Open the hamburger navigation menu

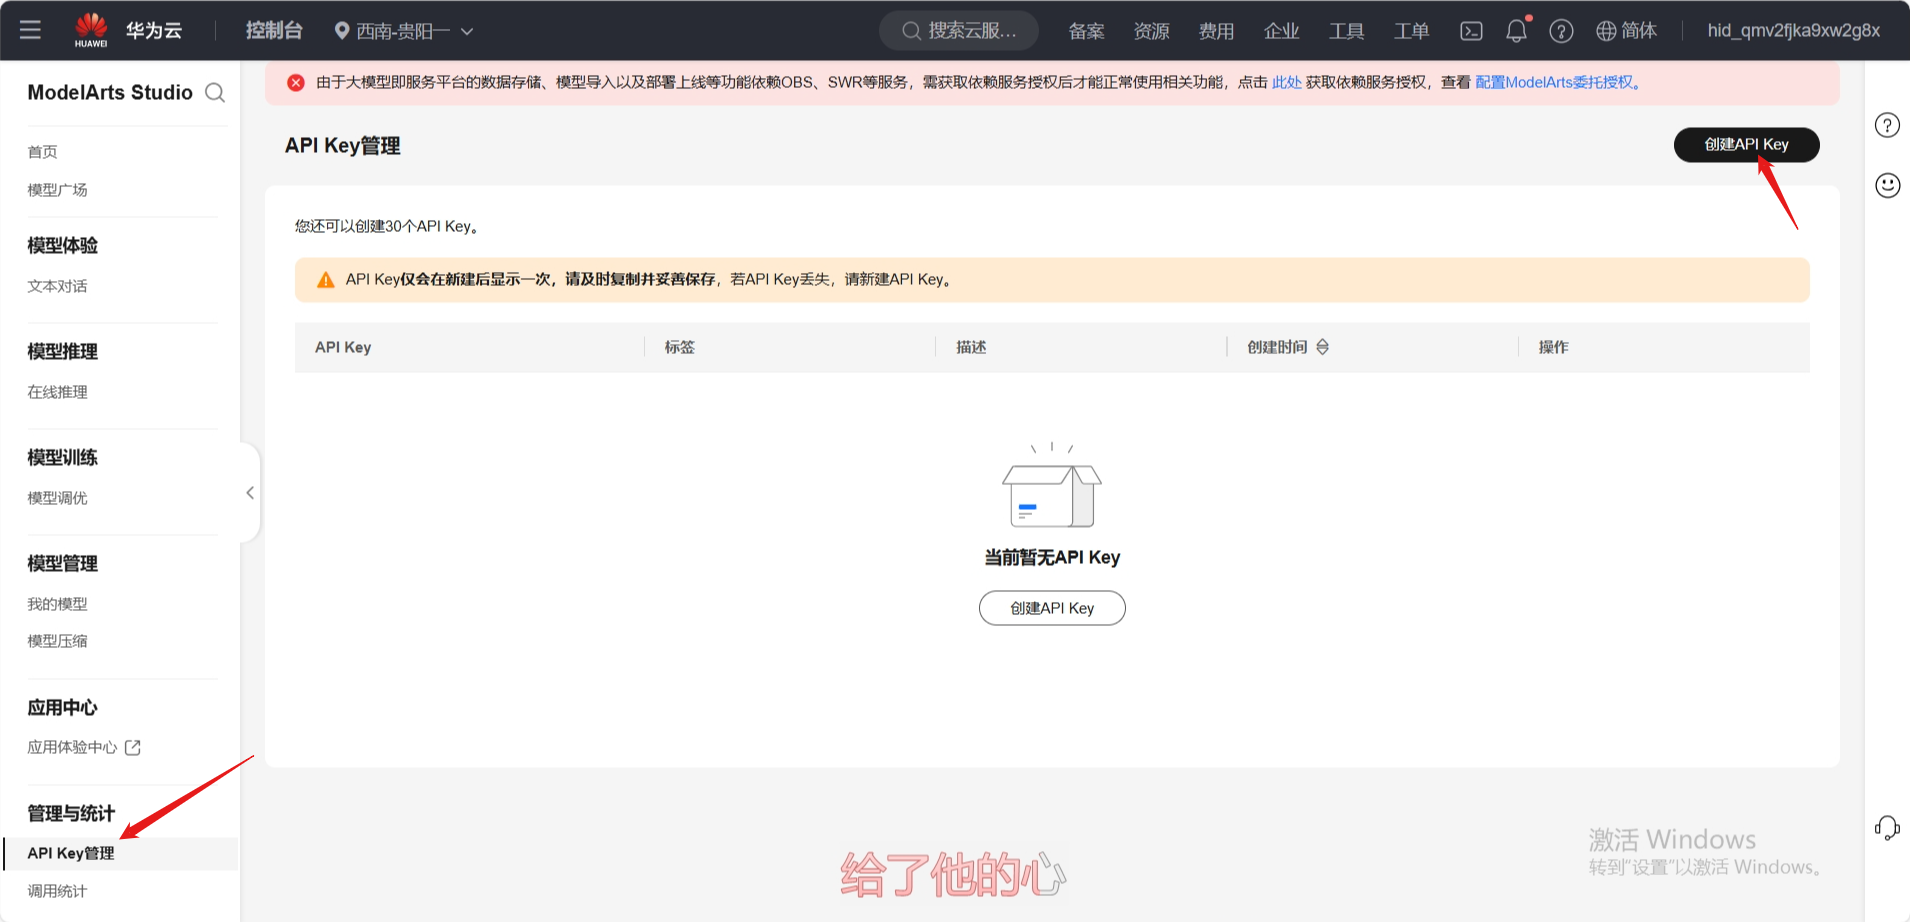[30, 30]
